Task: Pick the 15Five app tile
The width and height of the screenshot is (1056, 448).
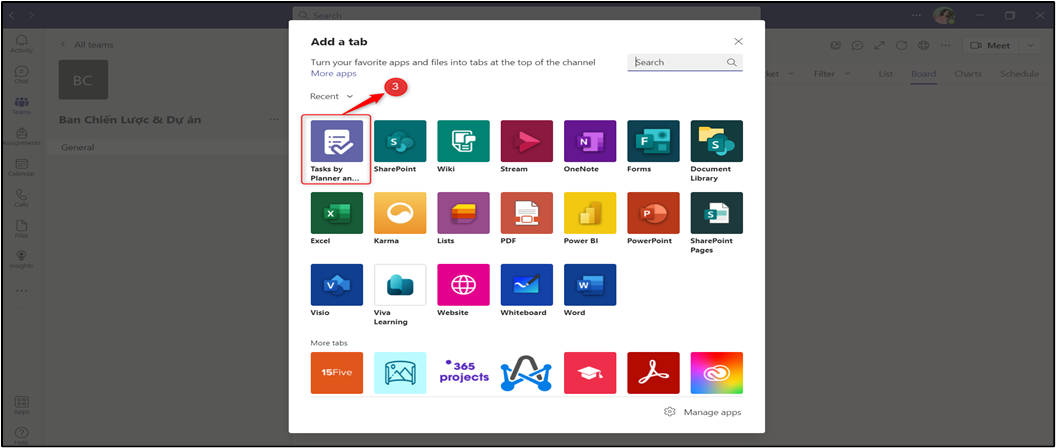Action: click(337, 373)
